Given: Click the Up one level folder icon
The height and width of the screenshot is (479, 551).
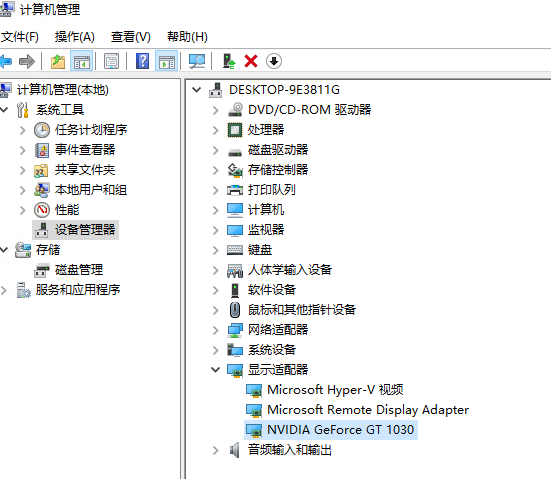Looking at the screenshot, I should tap(58, 62).
